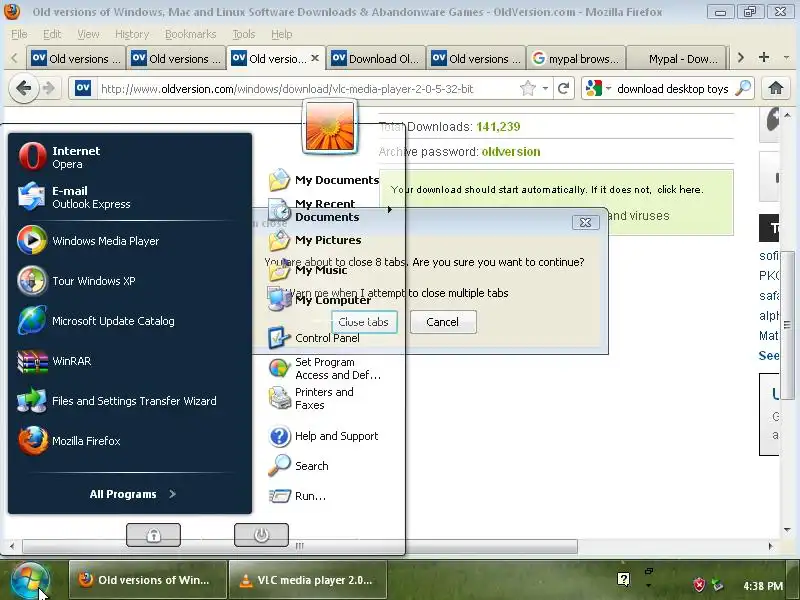Open Set Program Access and Defaults

tap(324, 368)
